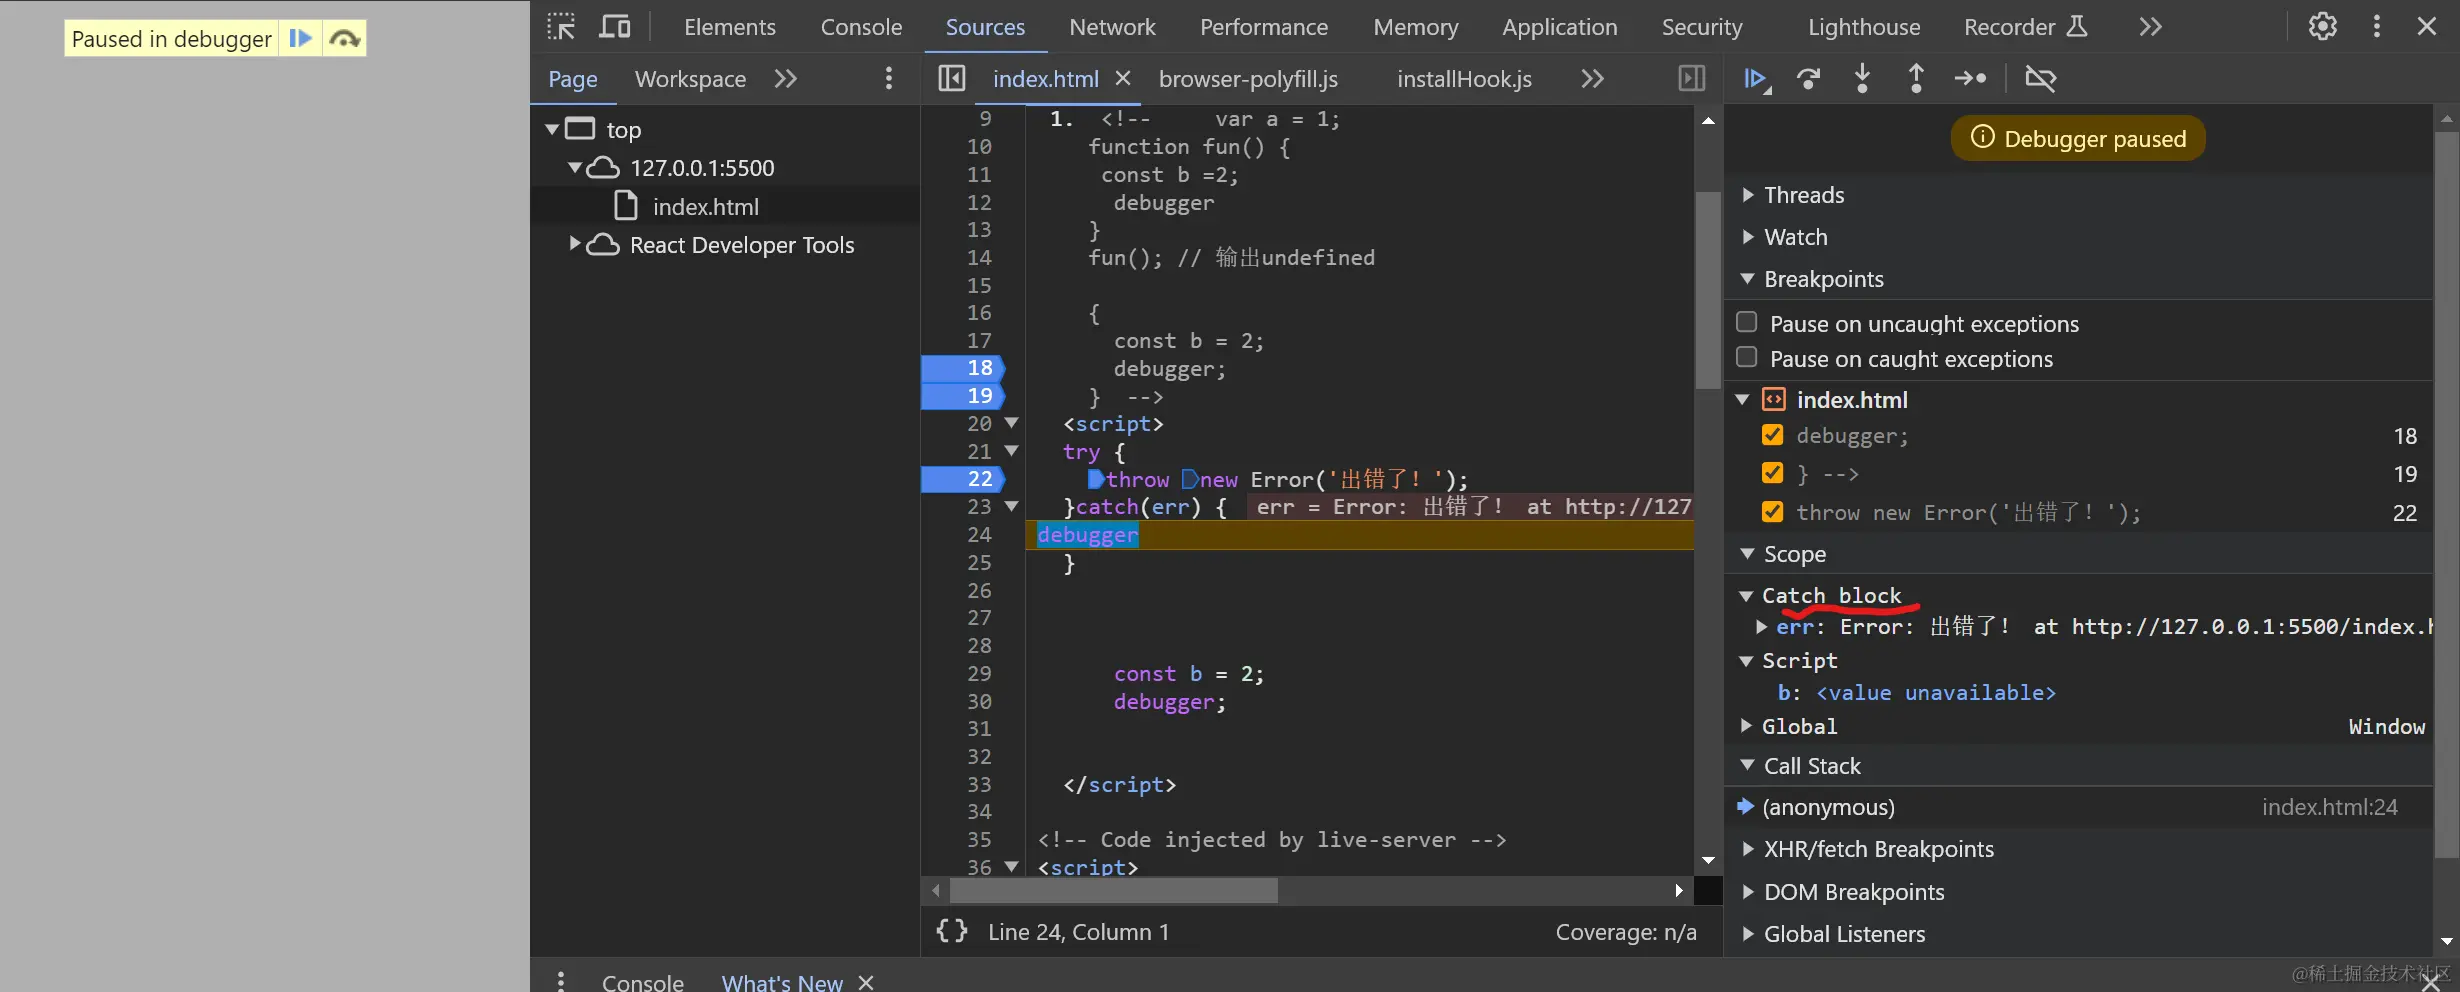
Task: Uncheck the debugger; breakpoint on line 18
Action: [1772, 435]
